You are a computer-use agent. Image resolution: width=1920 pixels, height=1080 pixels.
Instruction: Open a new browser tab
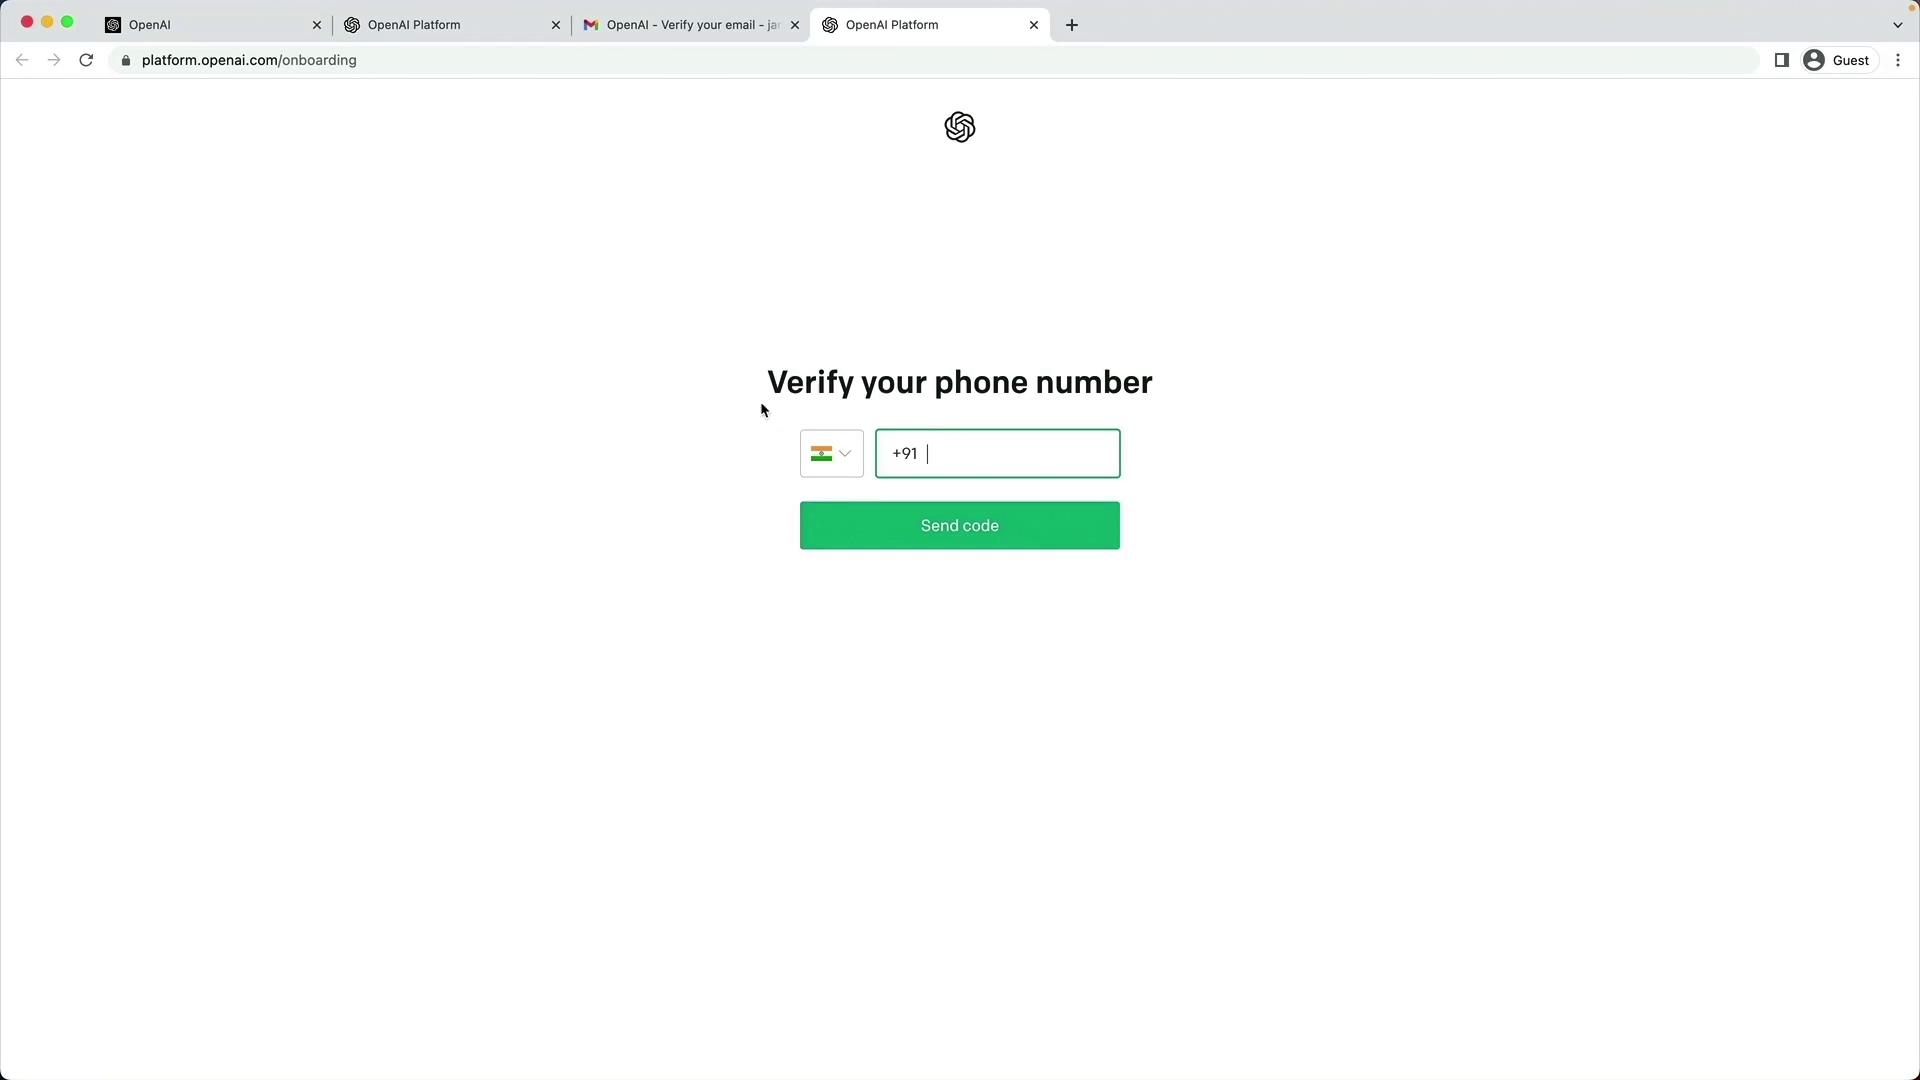click(x=1072, y=25)
